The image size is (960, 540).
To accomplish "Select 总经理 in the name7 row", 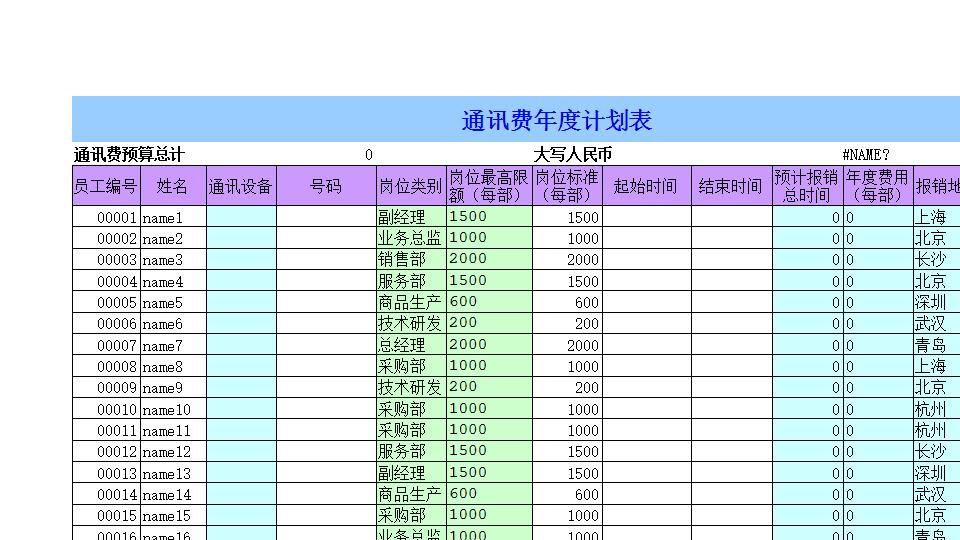I will [411, 345].
